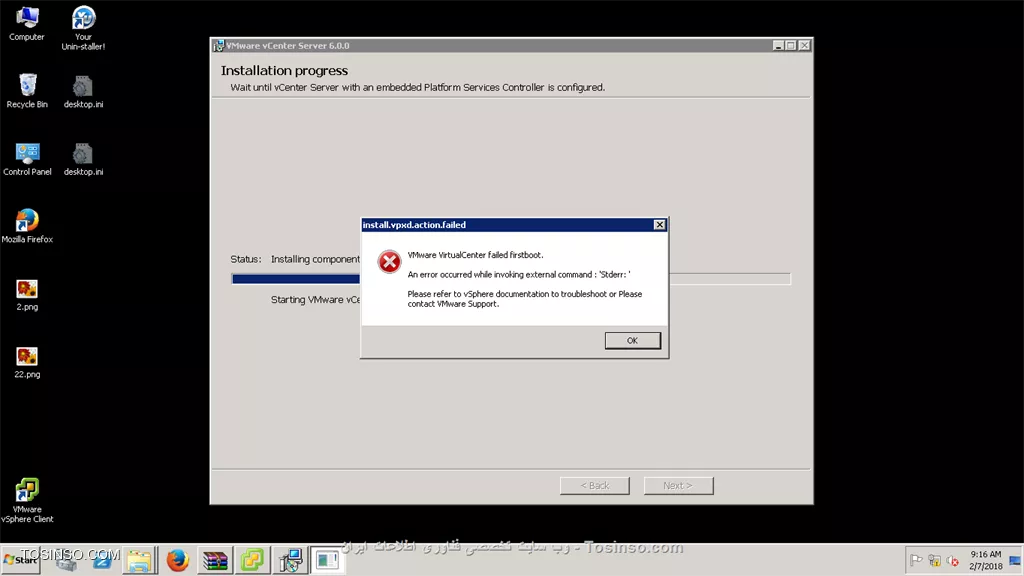Select the 22.png image file on desktop
Viewport: 1024px width, 576px height.
coord(27,363)
